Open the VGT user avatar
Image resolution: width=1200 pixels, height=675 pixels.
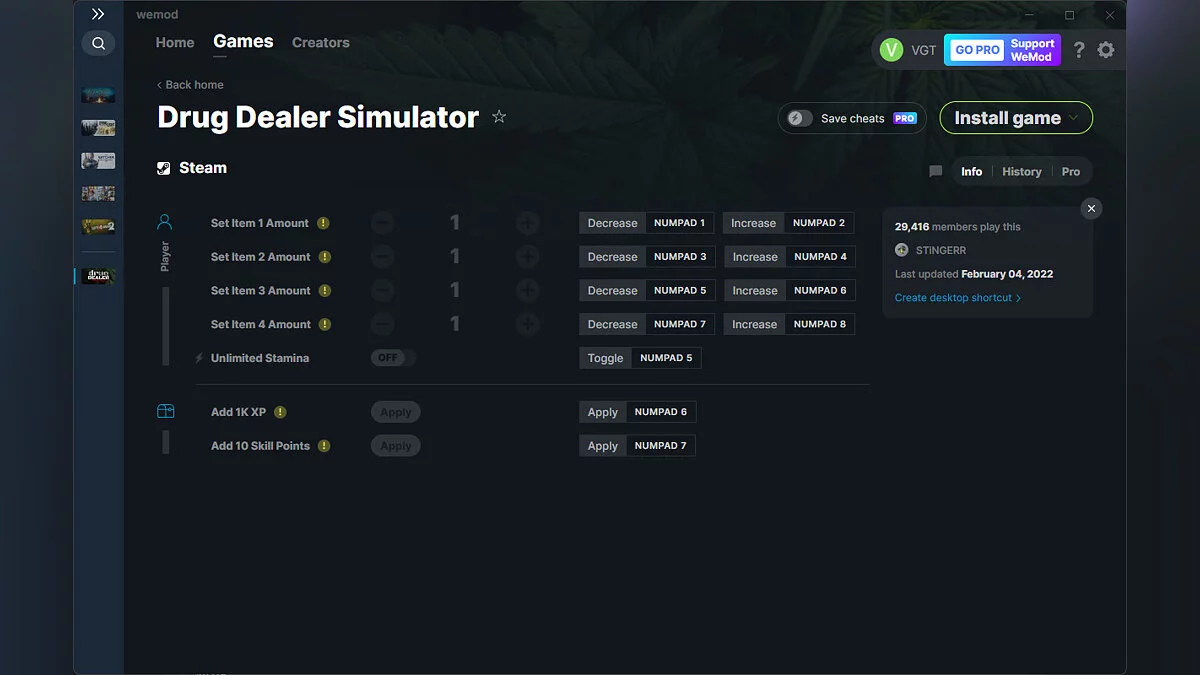891,50
